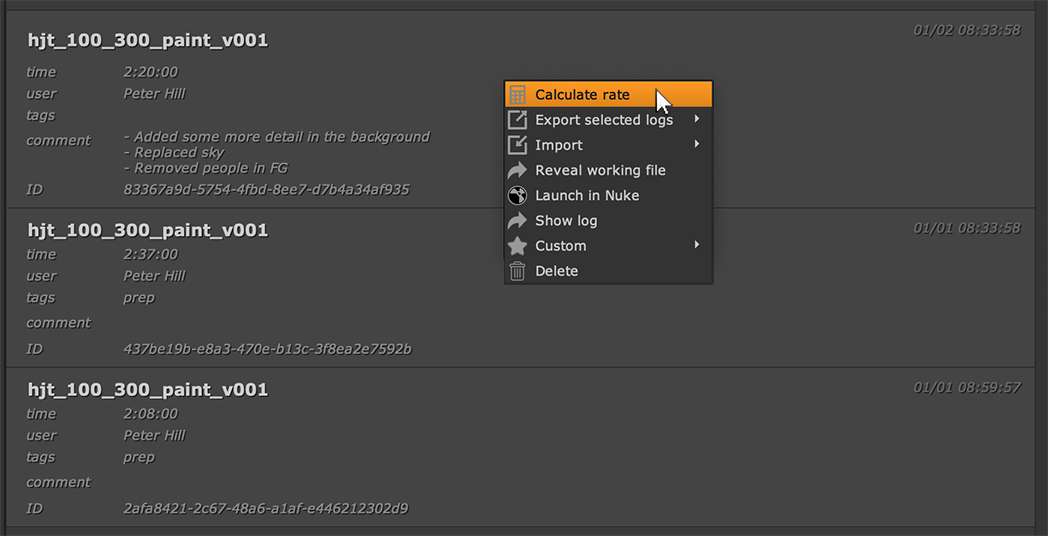Click the import icon in the context menu

(517, 145)
